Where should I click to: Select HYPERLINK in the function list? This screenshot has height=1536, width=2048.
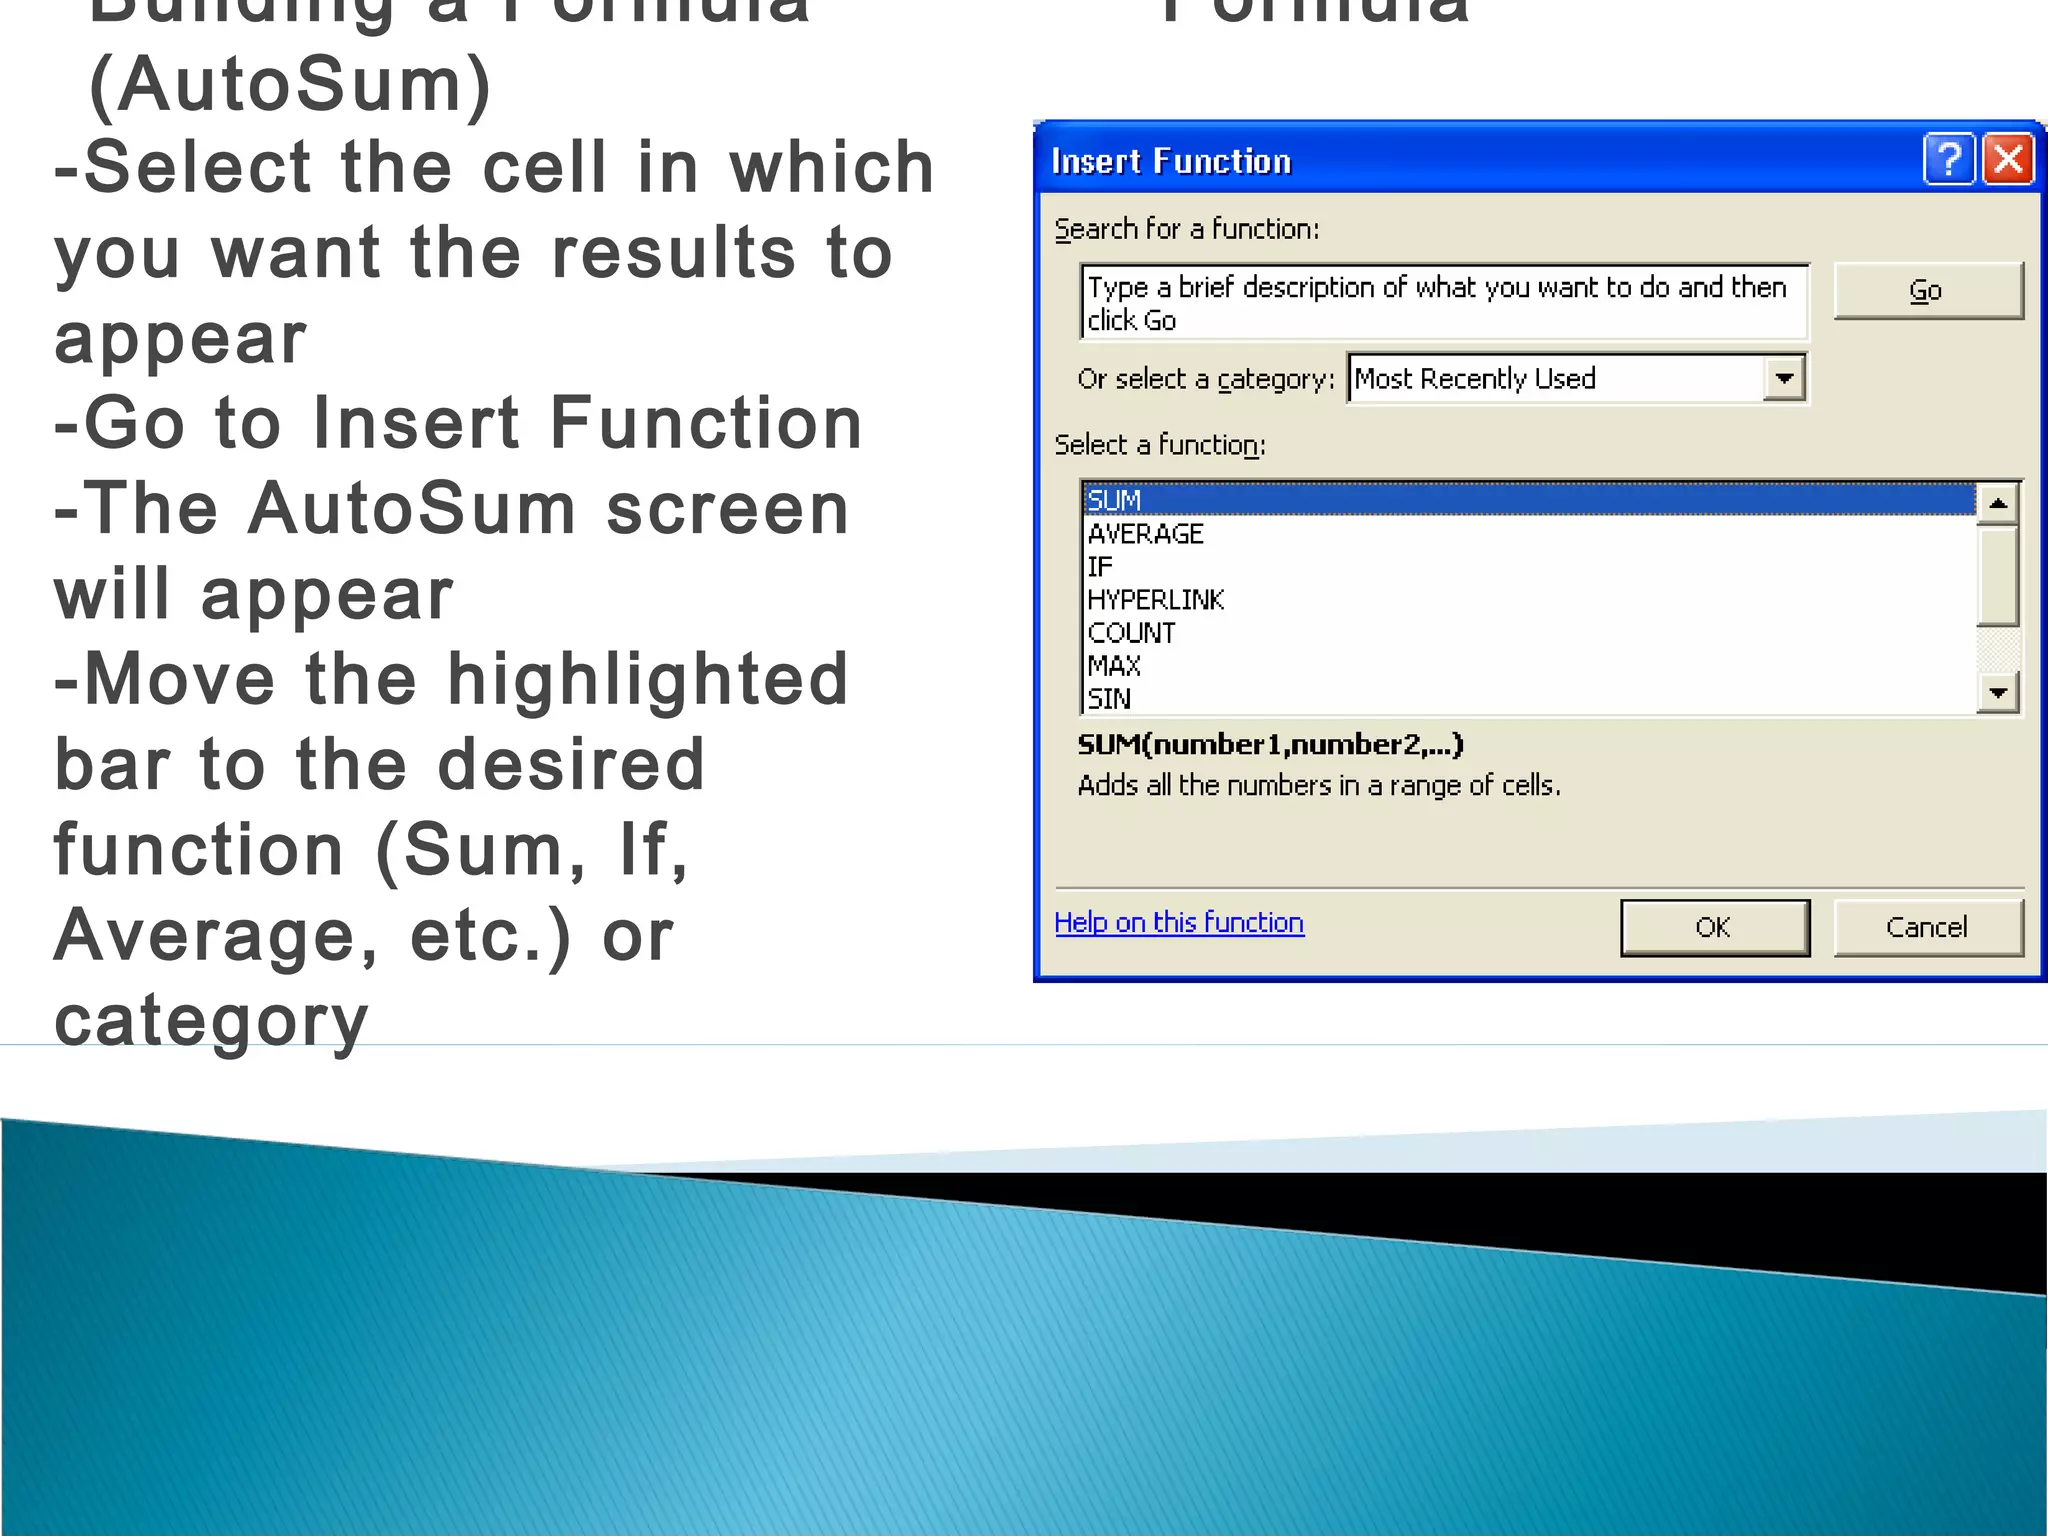click(1155, 600)
